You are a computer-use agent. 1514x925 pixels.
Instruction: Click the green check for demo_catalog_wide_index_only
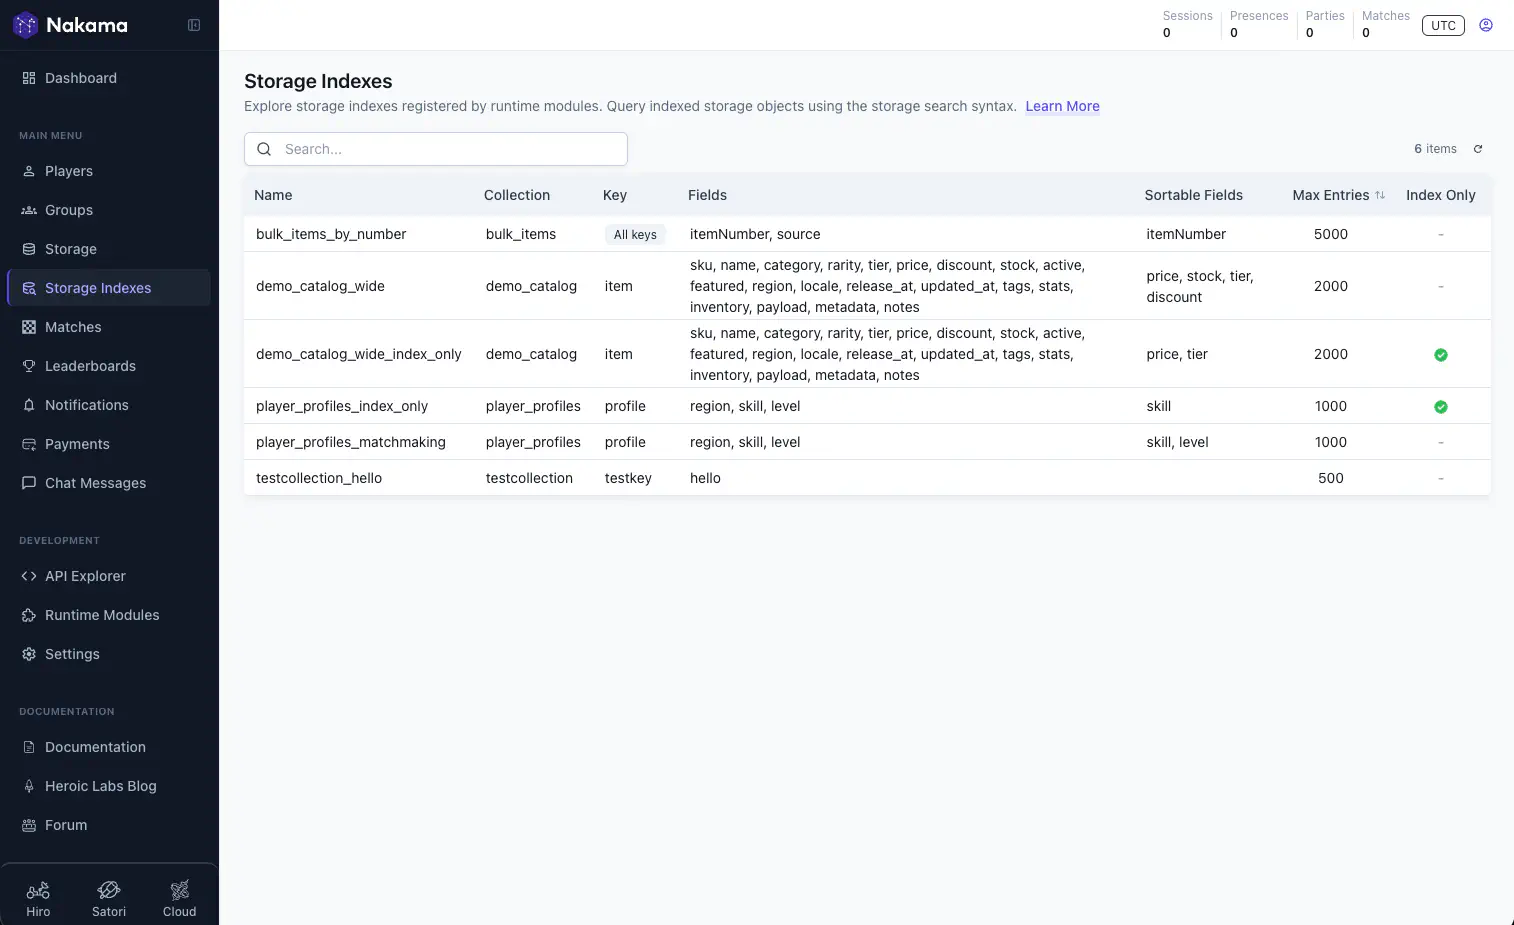(x=1441, y=355)
